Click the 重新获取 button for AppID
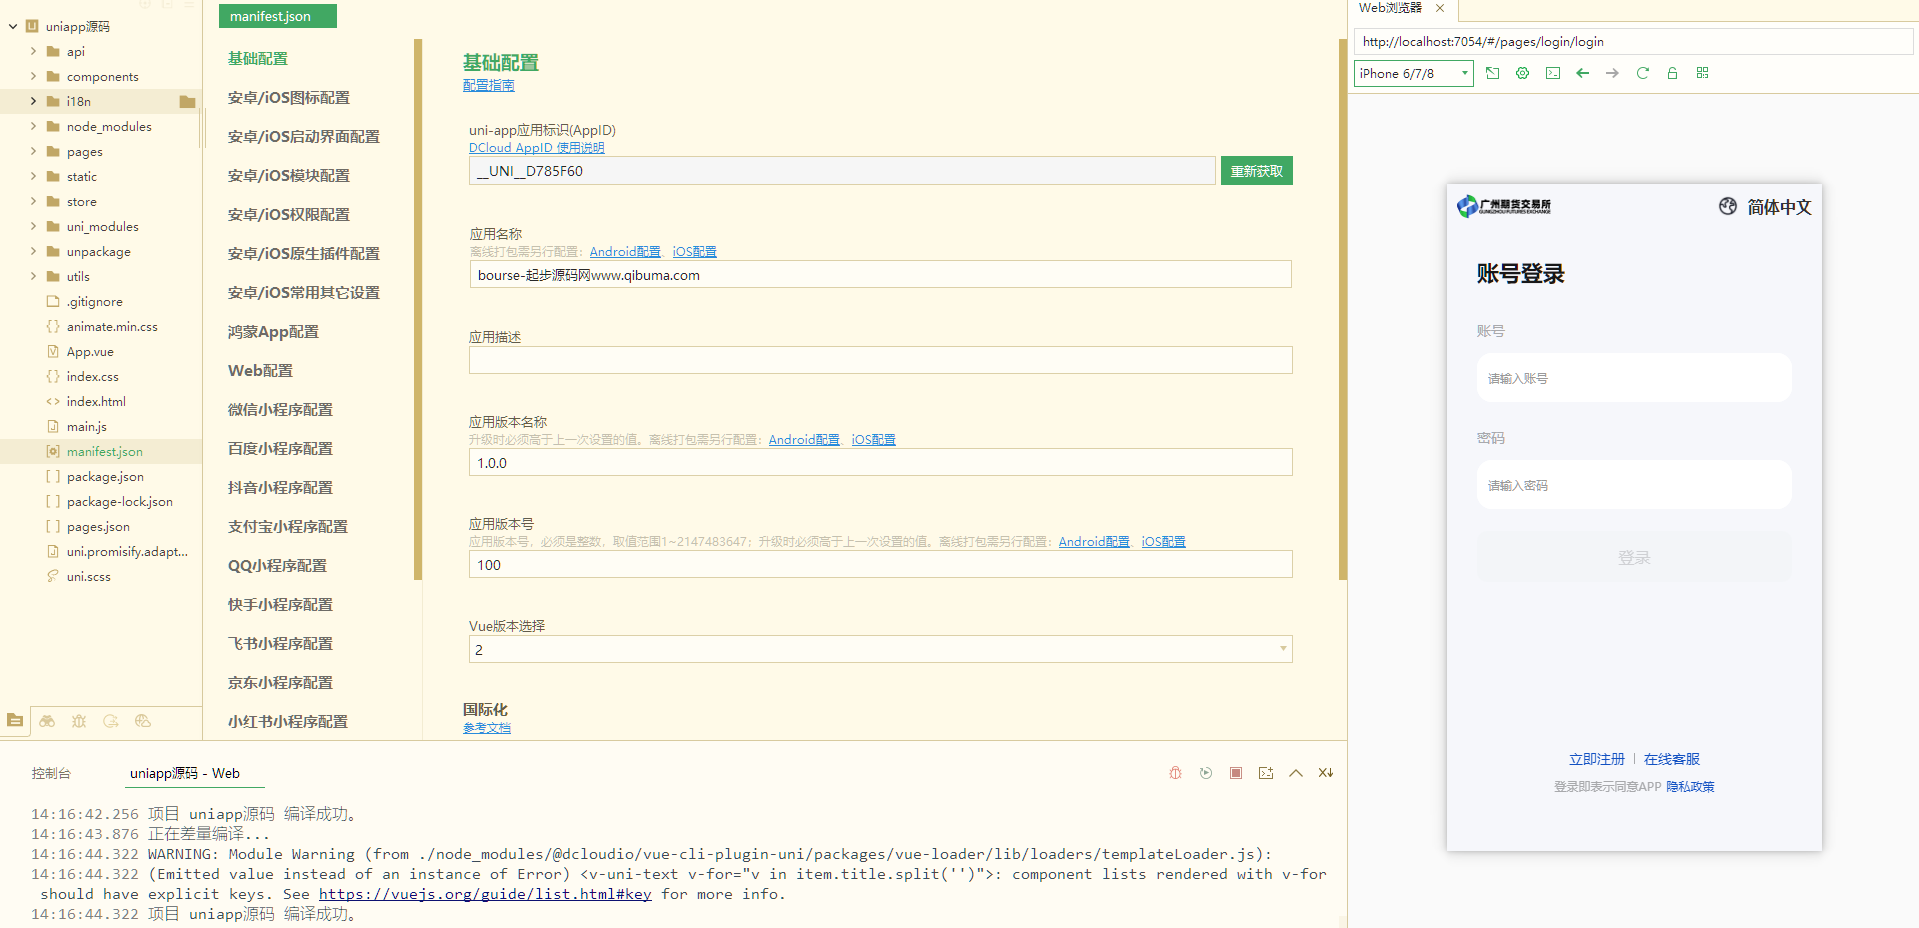The height and width of the screenshot is (928, 1919). click(x=1256, y=171)
